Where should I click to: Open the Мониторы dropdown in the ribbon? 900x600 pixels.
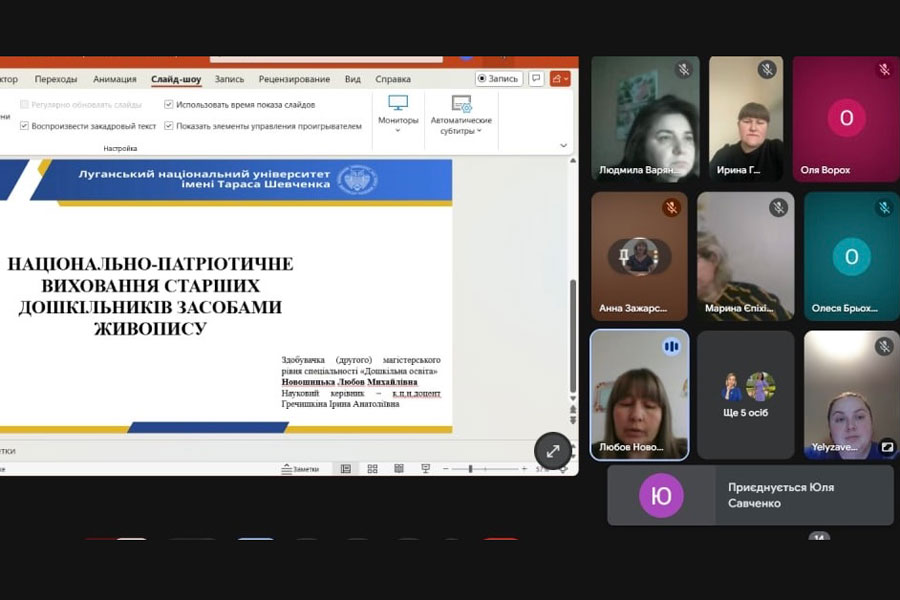point(398,113)
